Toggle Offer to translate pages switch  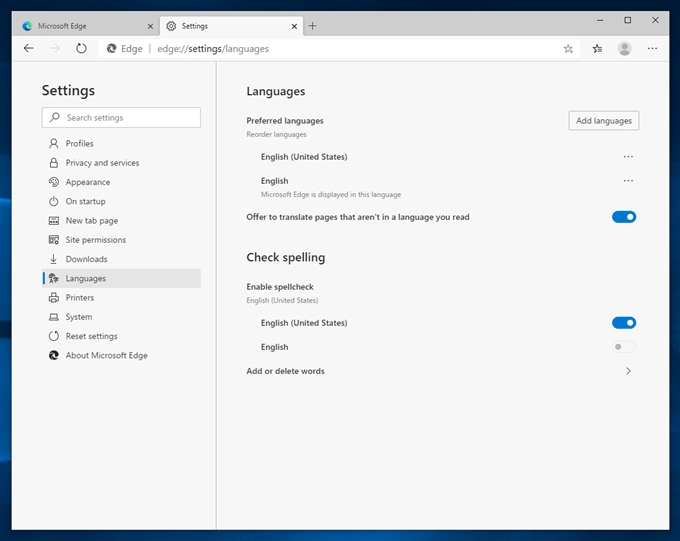(624, 216)
